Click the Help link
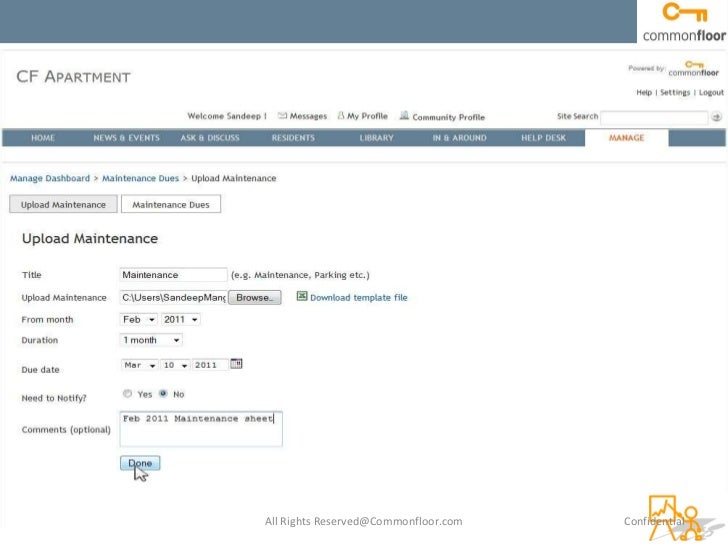Viewport: 728px width, 546px height. (644, 92)
